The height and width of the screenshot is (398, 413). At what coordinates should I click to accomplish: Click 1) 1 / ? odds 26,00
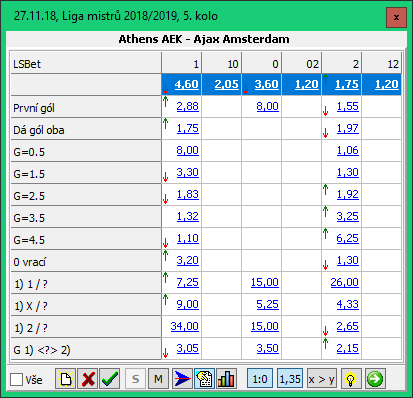click(x=345, y=282)
